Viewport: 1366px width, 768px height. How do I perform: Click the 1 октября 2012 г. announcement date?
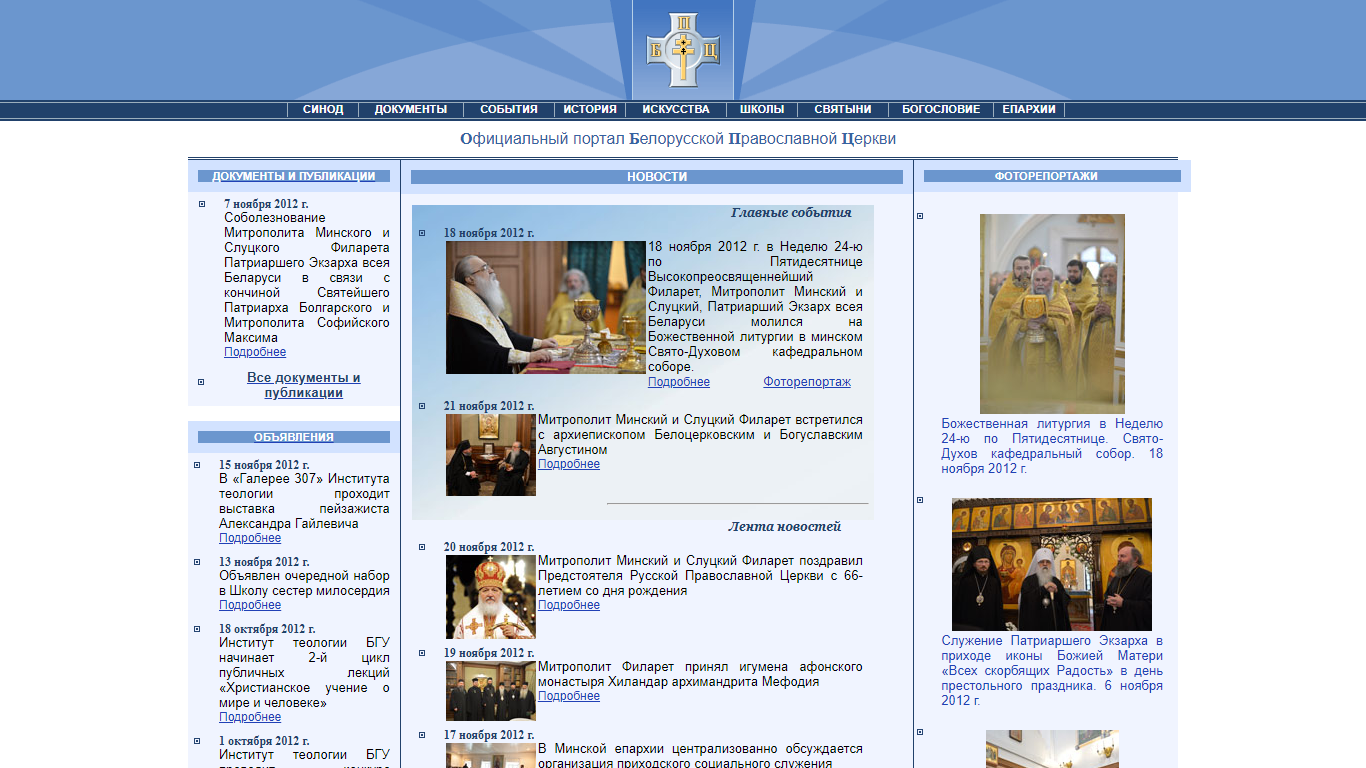[x=264, y=741]
